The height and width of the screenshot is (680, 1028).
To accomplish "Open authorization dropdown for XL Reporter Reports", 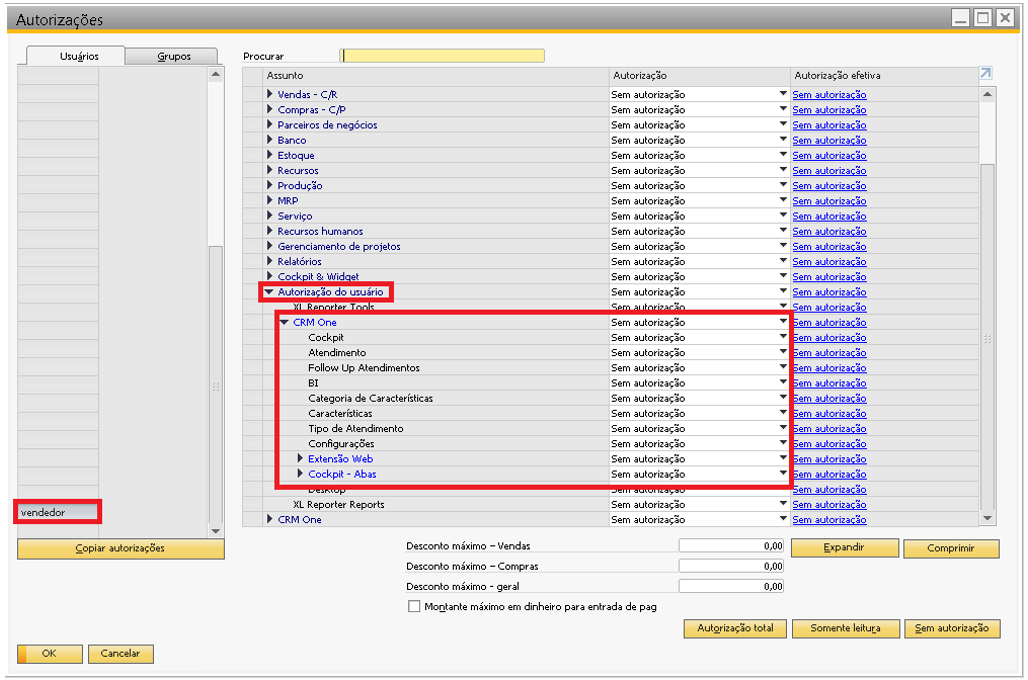I will 783,504.
